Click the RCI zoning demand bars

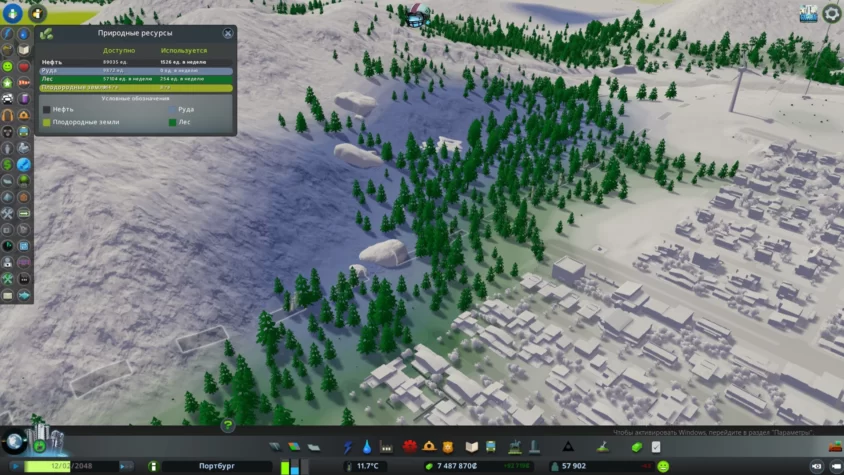coord(294,466)
